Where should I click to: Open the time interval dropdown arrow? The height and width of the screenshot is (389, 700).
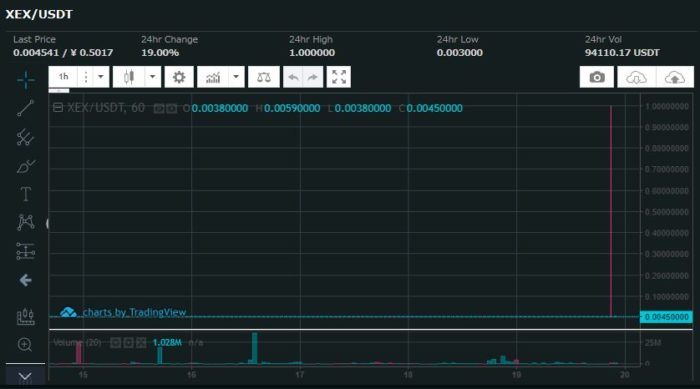click(101, 77)
